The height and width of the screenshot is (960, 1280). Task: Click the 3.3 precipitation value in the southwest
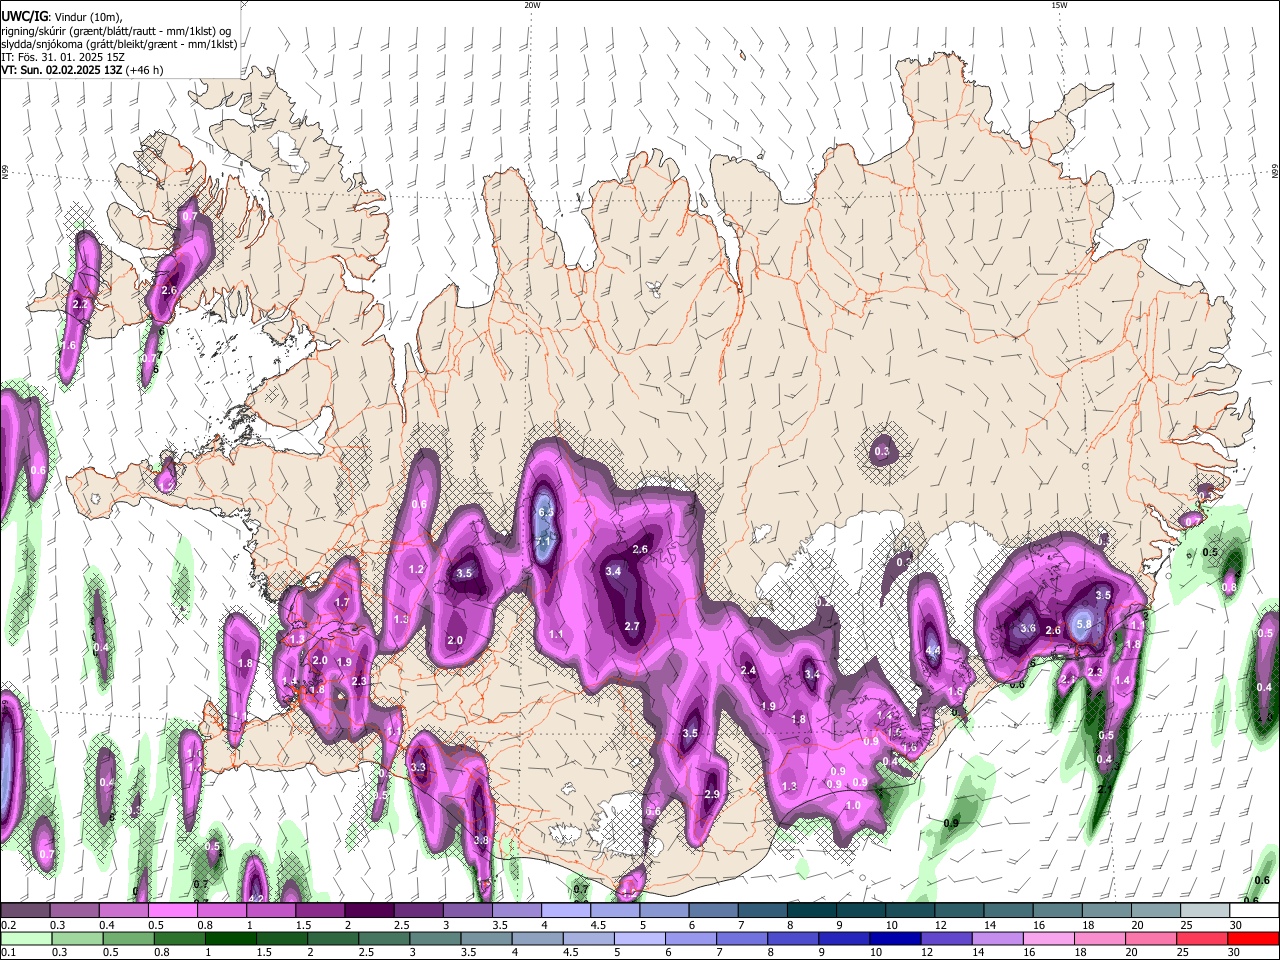click(x=418, y=767)
